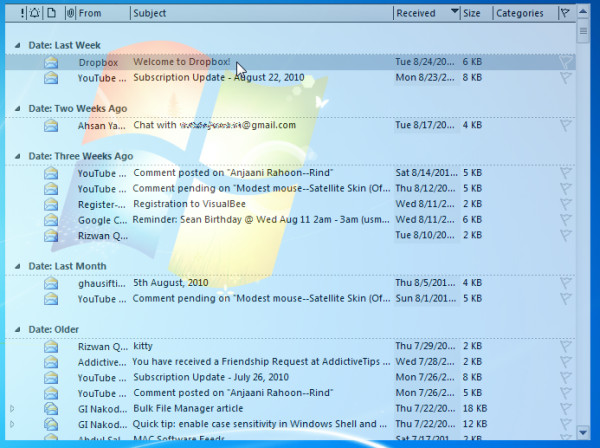The width and height of the screenshot is (600, 448).
Task: Click the Flag Status column header icon
Action: tap(565, 13)
